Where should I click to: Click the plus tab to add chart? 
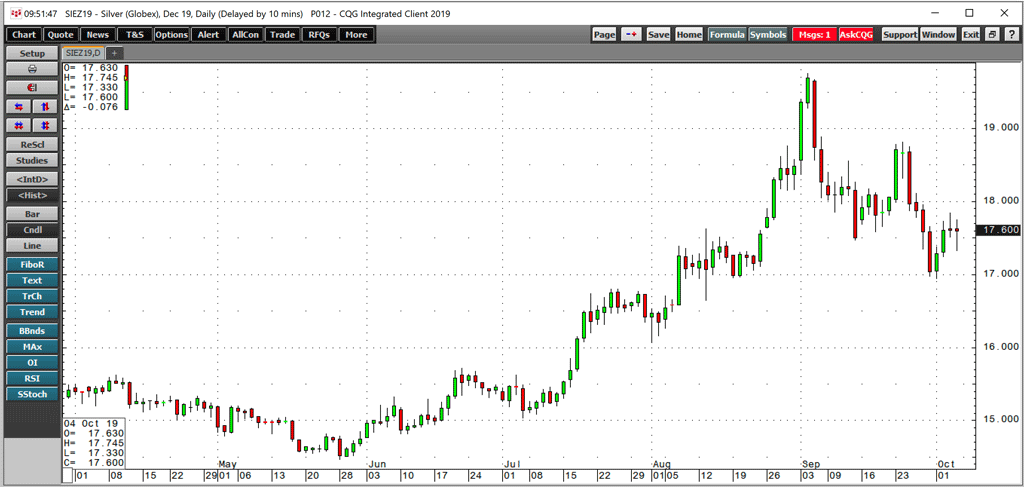pyautogui.click(x=114, y=52)
